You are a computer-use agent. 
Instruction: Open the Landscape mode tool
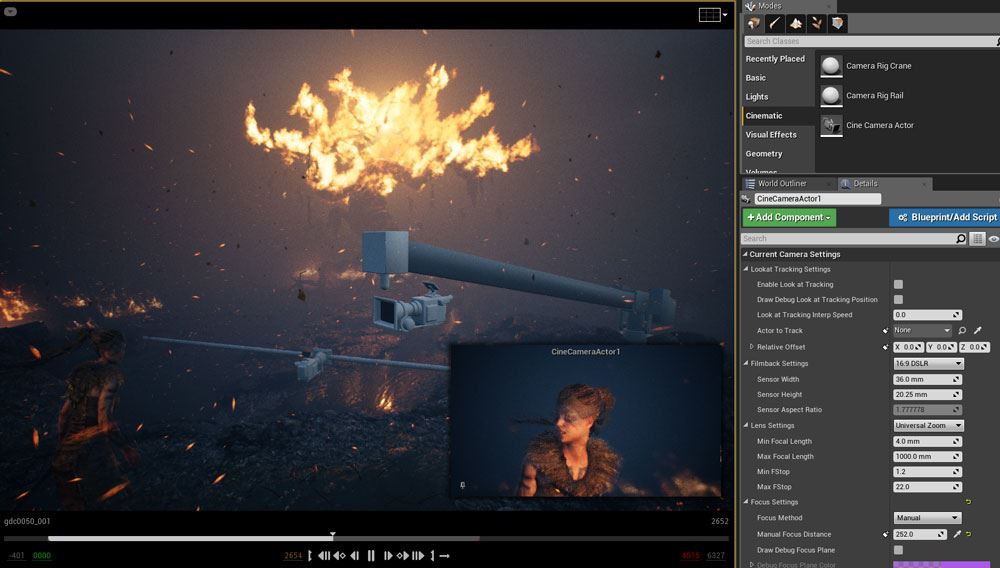tap(796, 23)
